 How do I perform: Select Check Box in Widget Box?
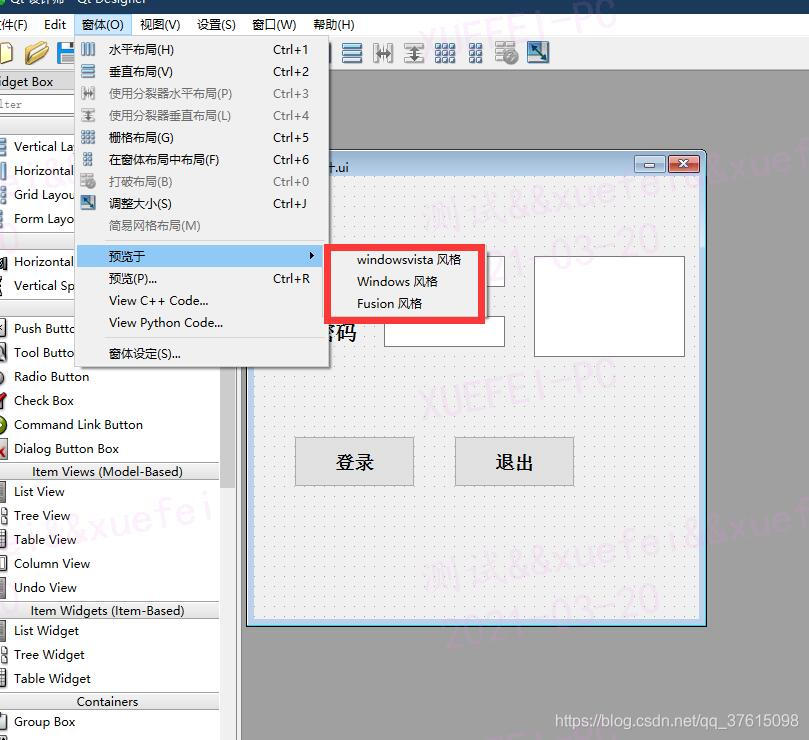coord(44,401)
